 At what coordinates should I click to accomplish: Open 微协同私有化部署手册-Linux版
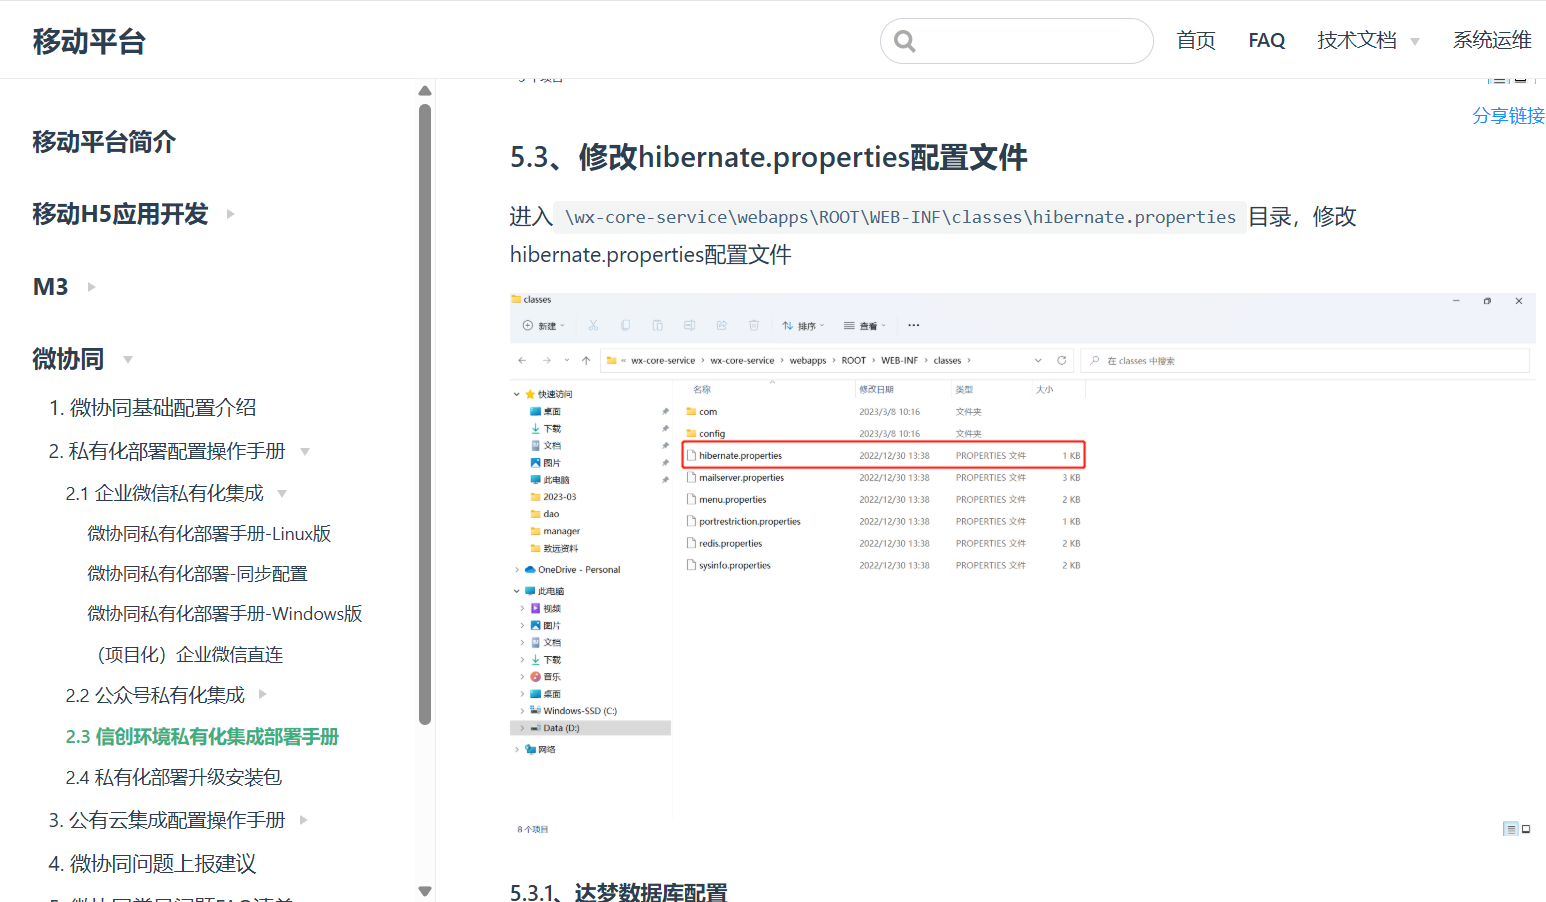209,534
